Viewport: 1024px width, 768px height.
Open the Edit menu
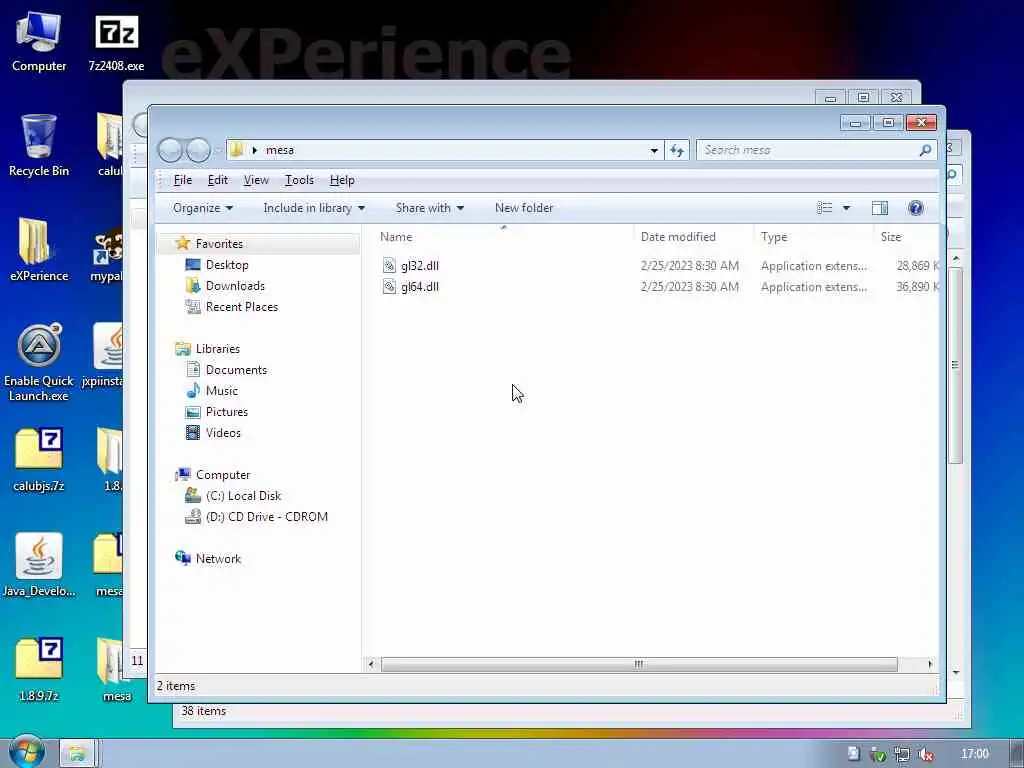[x=217, y=180]
